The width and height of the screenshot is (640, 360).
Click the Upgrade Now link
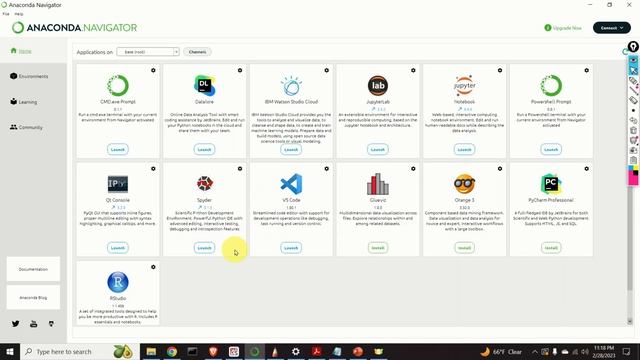coord(563,28)
